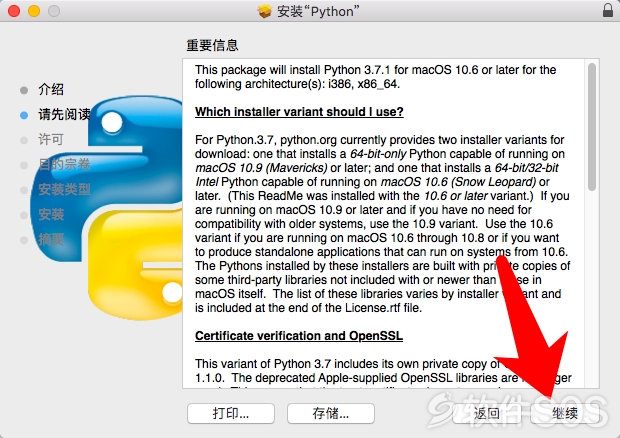Select the 请先阅读 step in sidebar

tap(64, 115)
